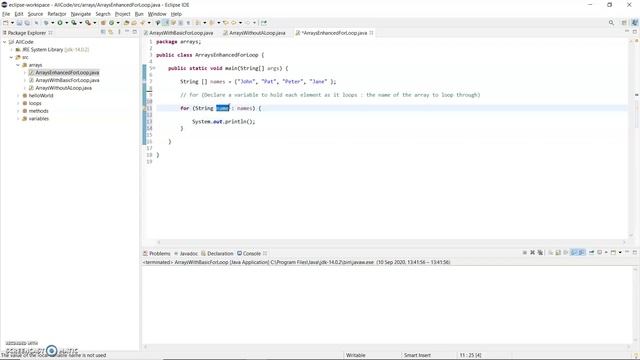Click the green Run button in toolbar
This screenshot has height=360, width=640.
click(60, 23)
